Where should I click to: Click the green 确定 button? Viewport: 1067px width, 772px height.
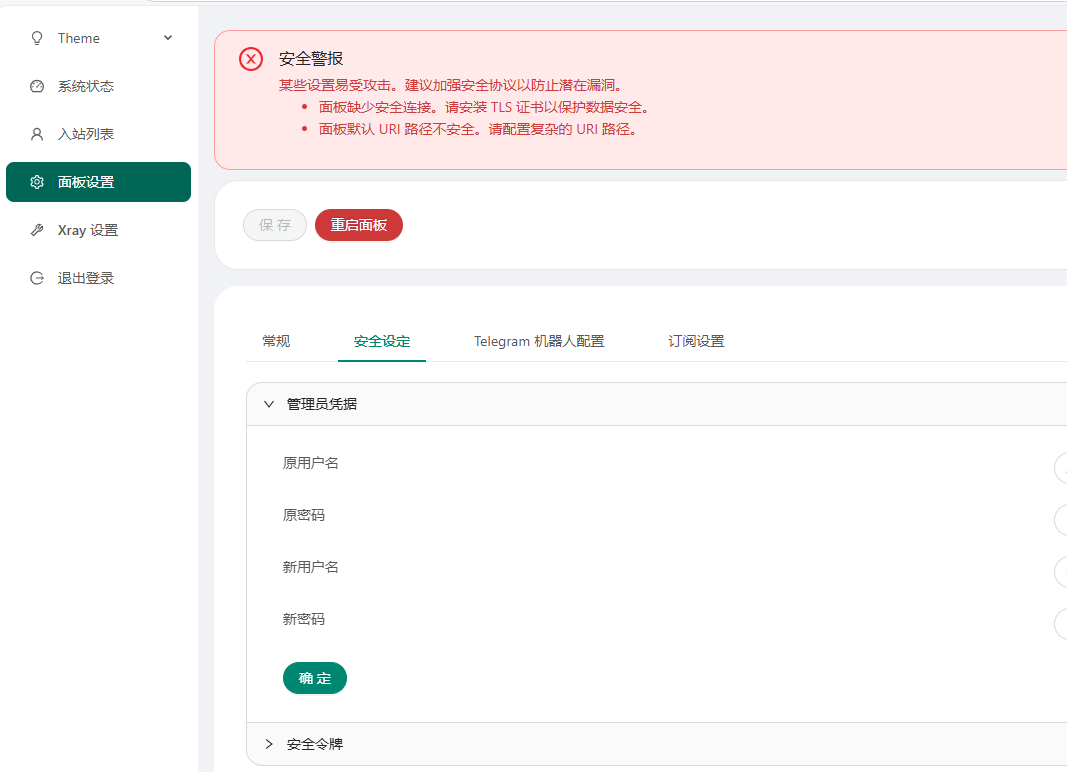click(315, 678)
